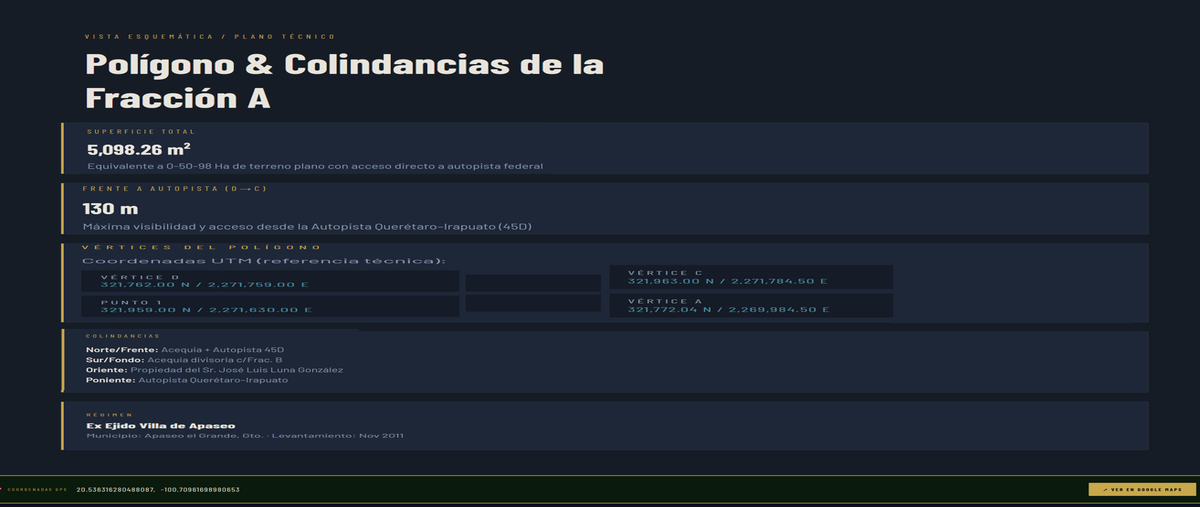Click the Ex Ejido Villa de Apaseo title
Image resolution: width=1200 pixels, height=507 pixels.
point(161,426)
